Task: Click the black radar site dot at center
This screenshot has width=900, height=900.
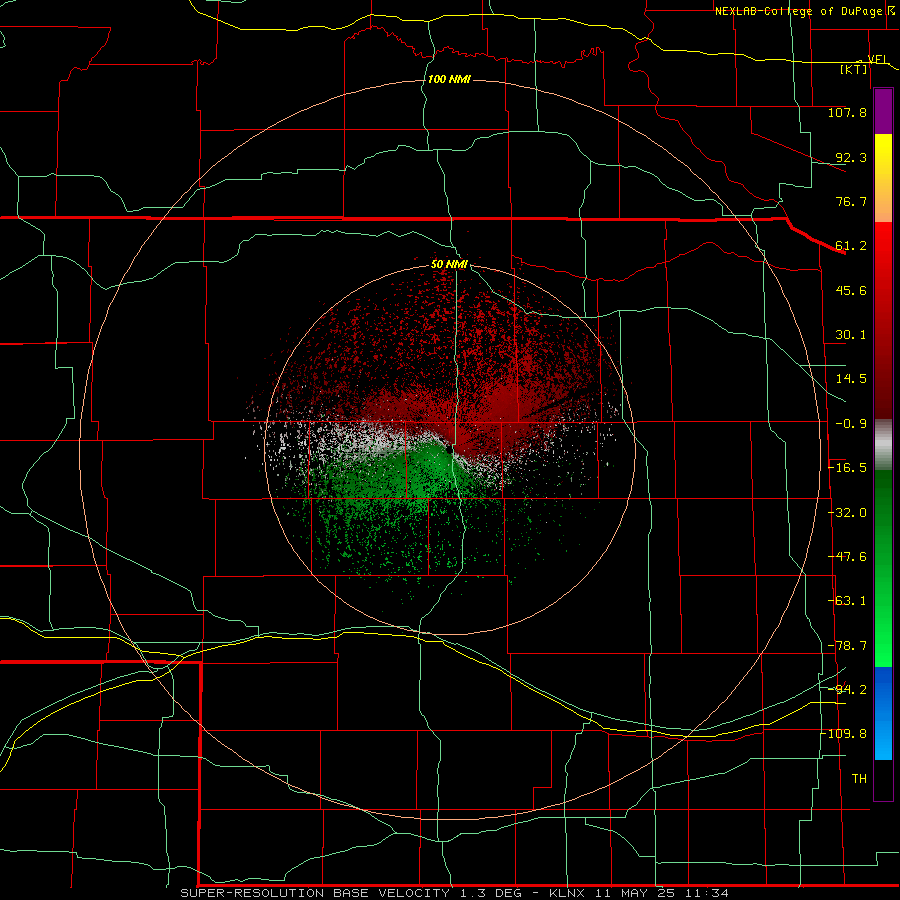Action: [x=449, y=451]
